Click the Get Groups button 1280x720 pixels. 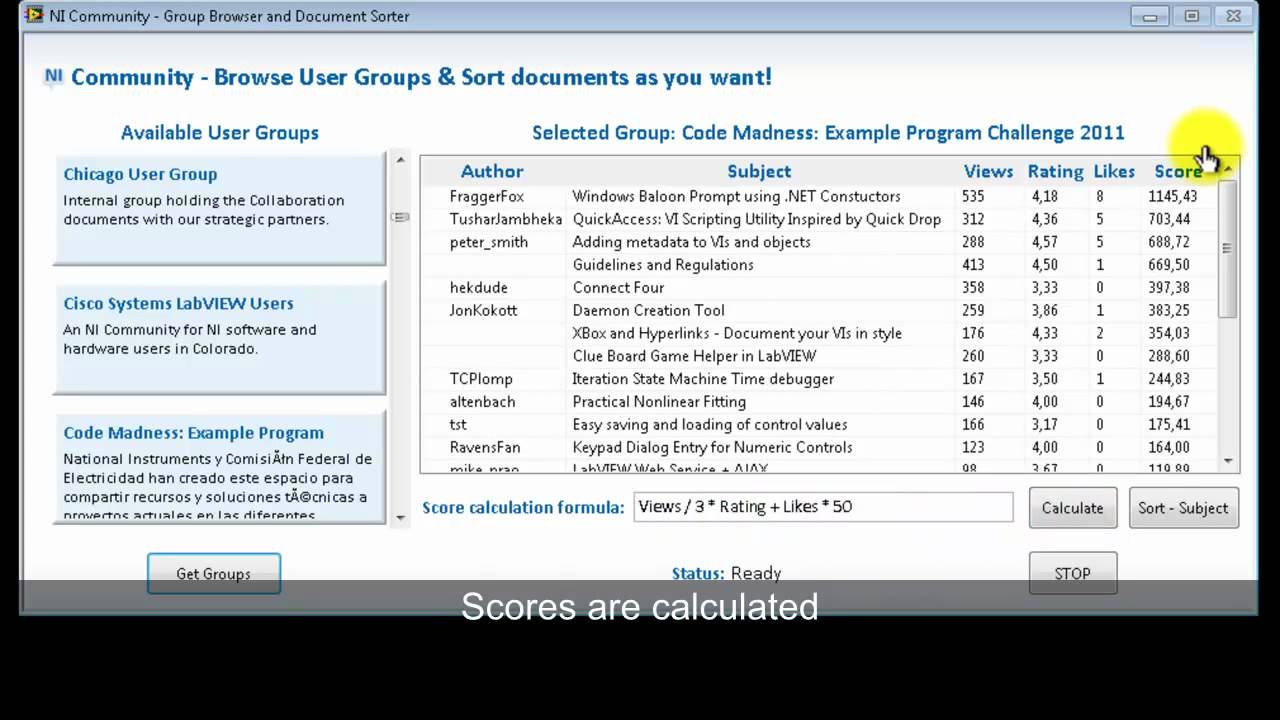pyautogui.click(x=214, y=574)
